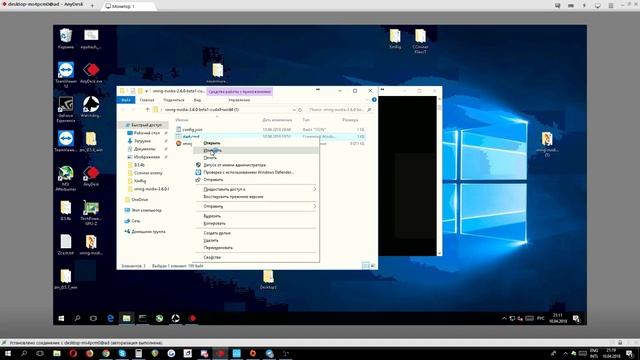Click the command prompt window scrollbar
Viewport: 640px width, 360px height.
(439, 176)
